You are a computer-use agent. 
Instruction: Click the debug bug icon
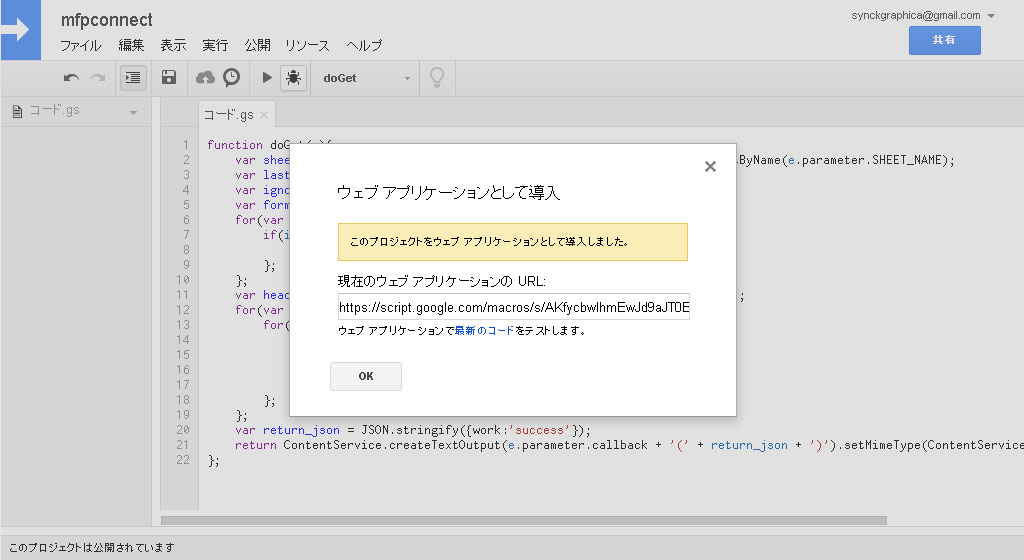(x=293, y=78)
